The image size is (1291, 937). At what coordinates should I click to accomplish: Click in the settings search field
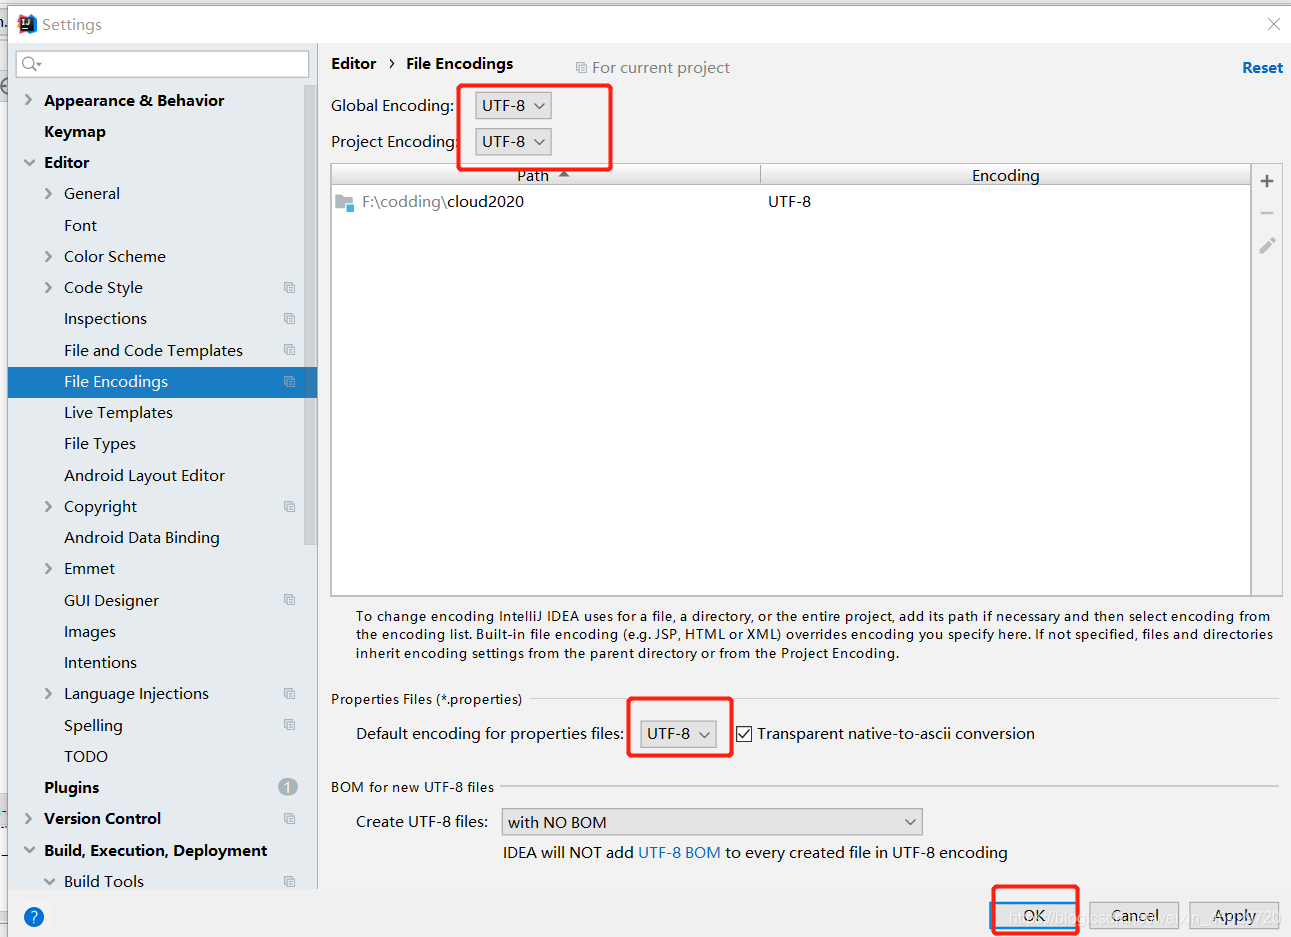tap(163, 64)
